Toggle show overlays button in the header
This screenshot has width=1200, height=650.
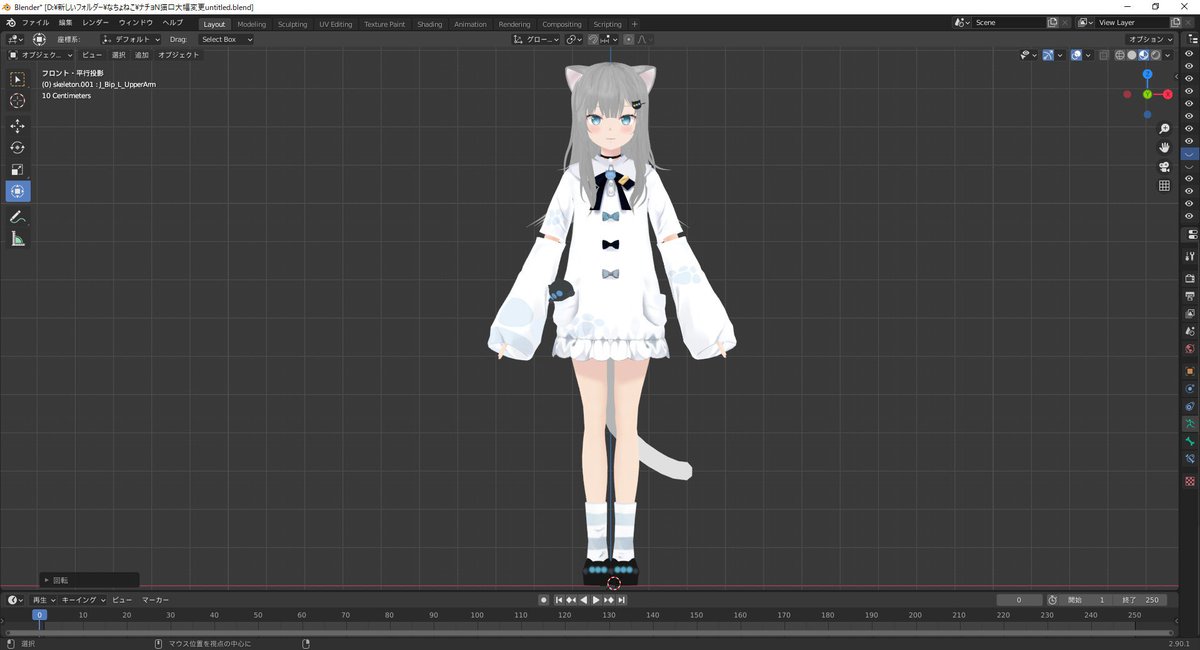tap(1076, 55)
